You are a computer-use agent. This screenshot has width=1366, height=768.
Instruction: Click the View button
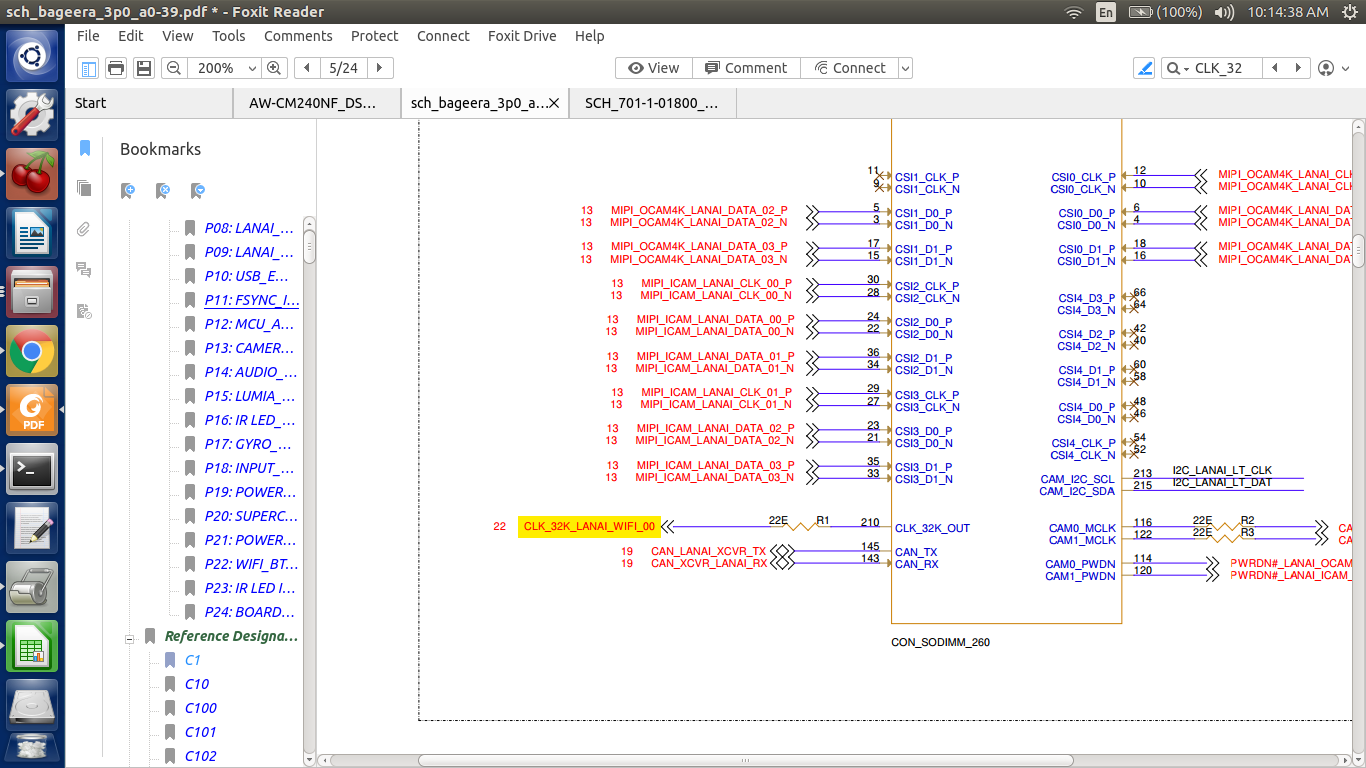click(x=653, y=68)
